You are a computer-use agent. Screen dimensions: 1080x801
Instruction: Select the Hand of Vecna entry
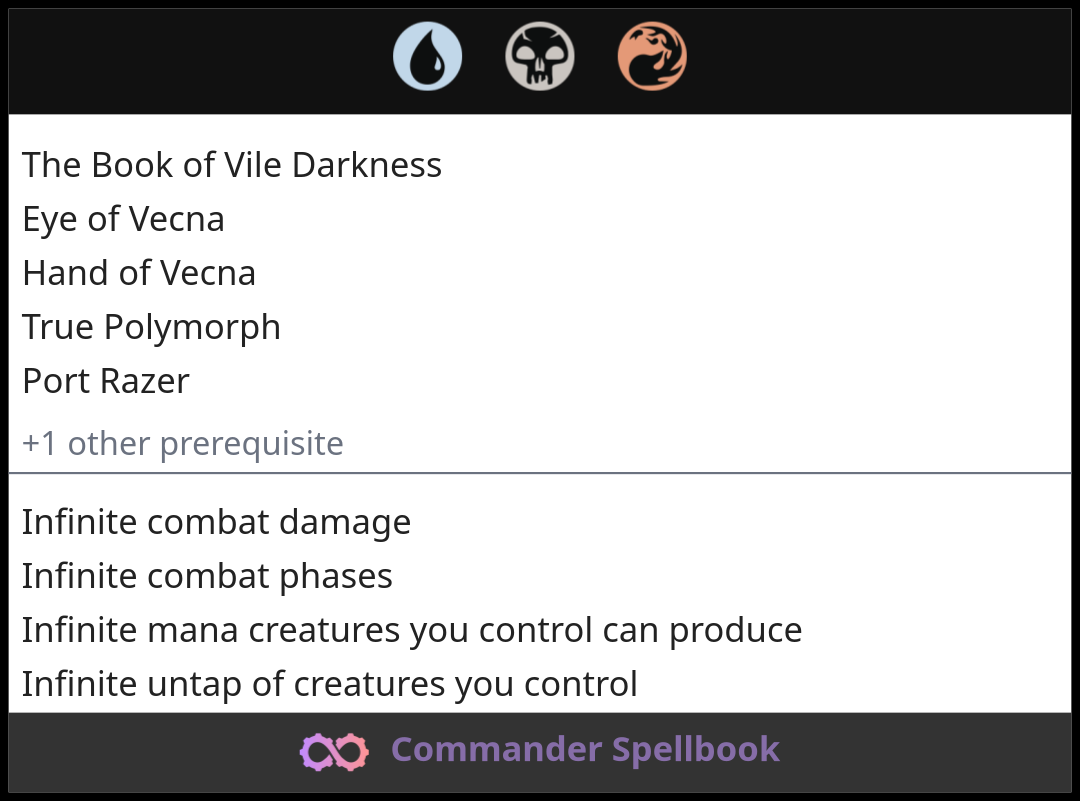[x=139, y=273]
